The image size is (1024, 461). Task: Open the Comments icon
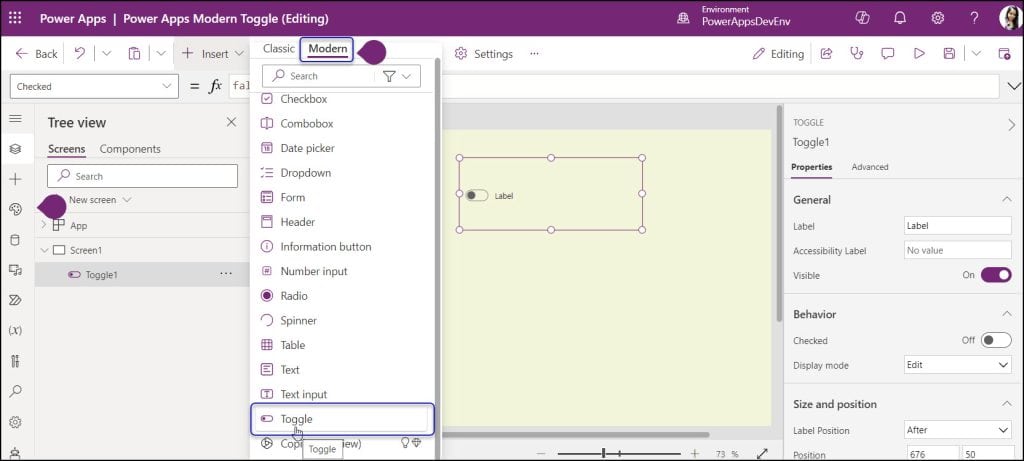pyautogui.click(x=888, y=54)
